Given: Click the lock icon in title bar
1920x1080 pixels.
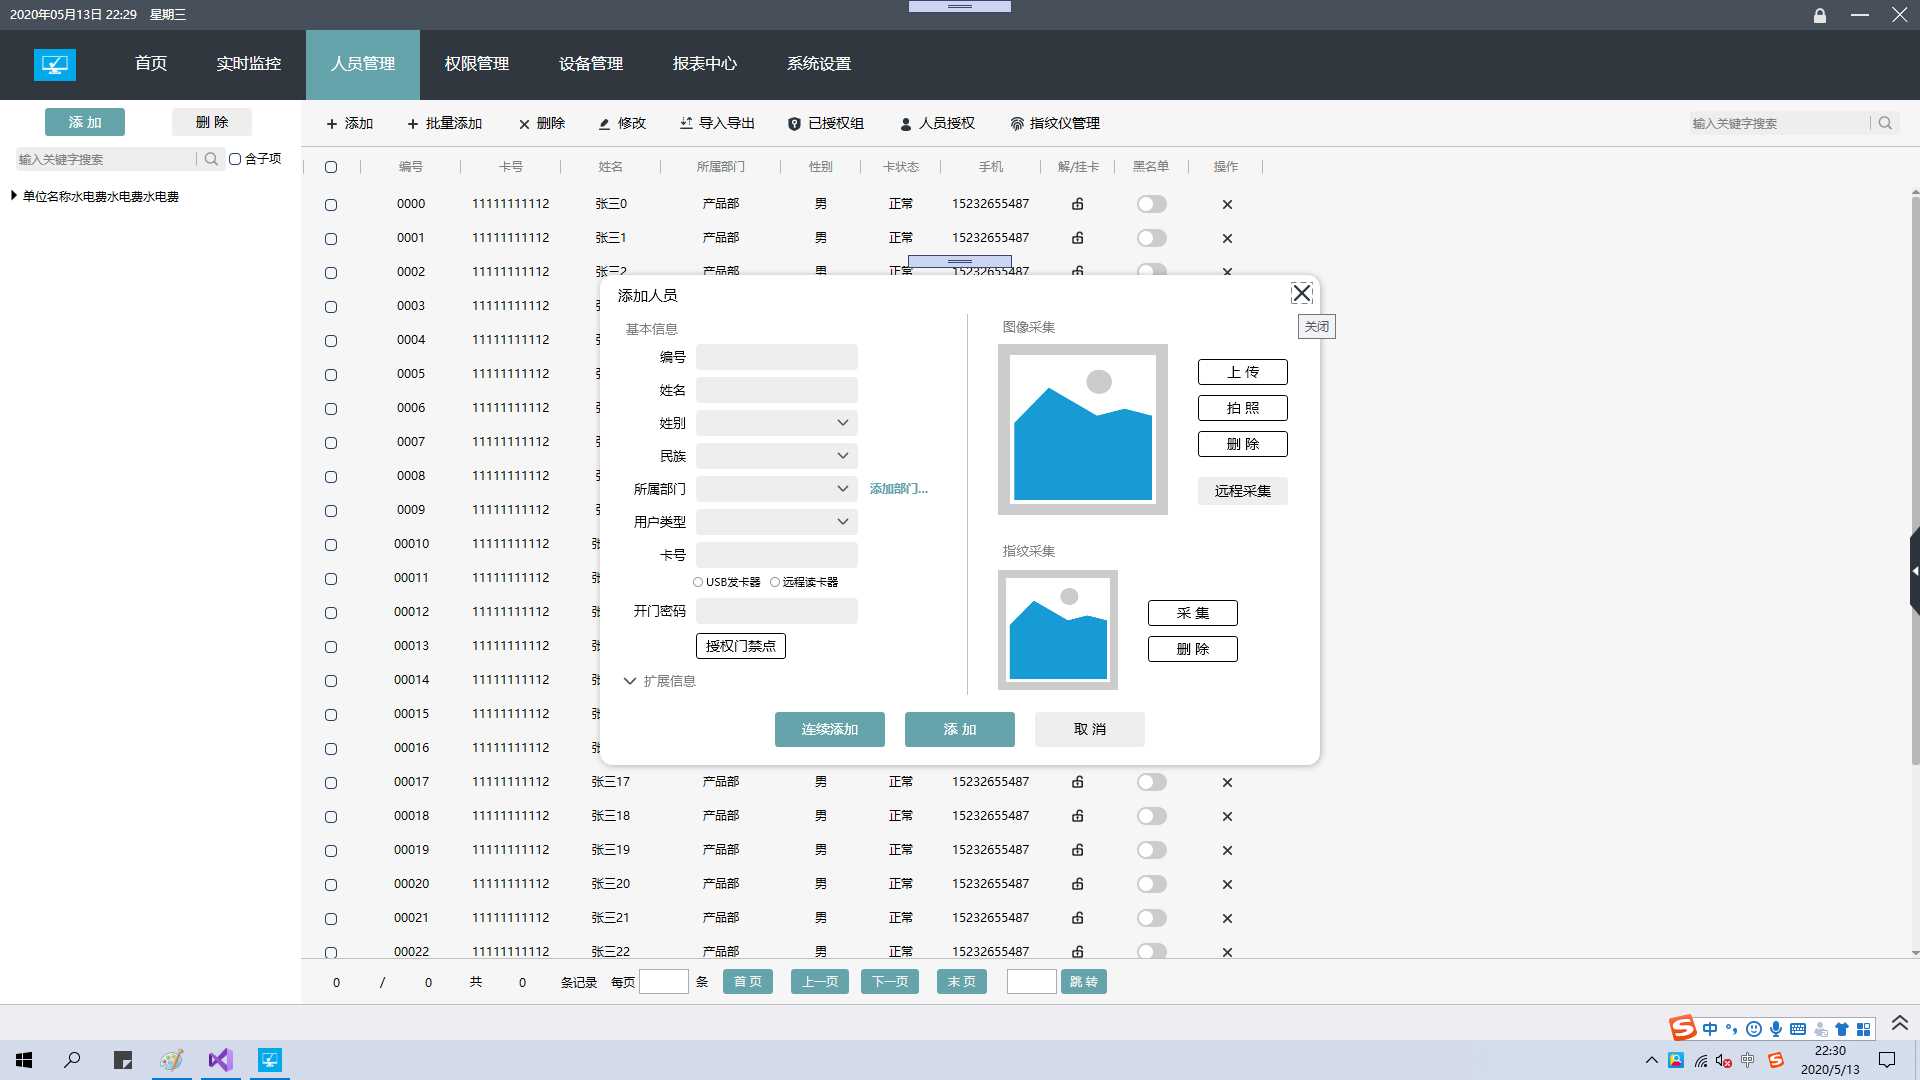Looking at the screenshot, I should (x=1820, y=15).
